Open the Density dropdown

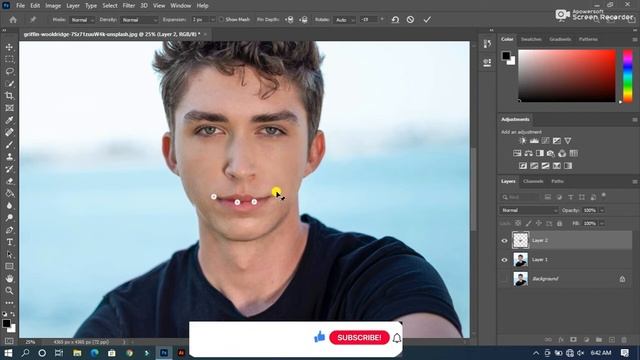click(139, 20)
